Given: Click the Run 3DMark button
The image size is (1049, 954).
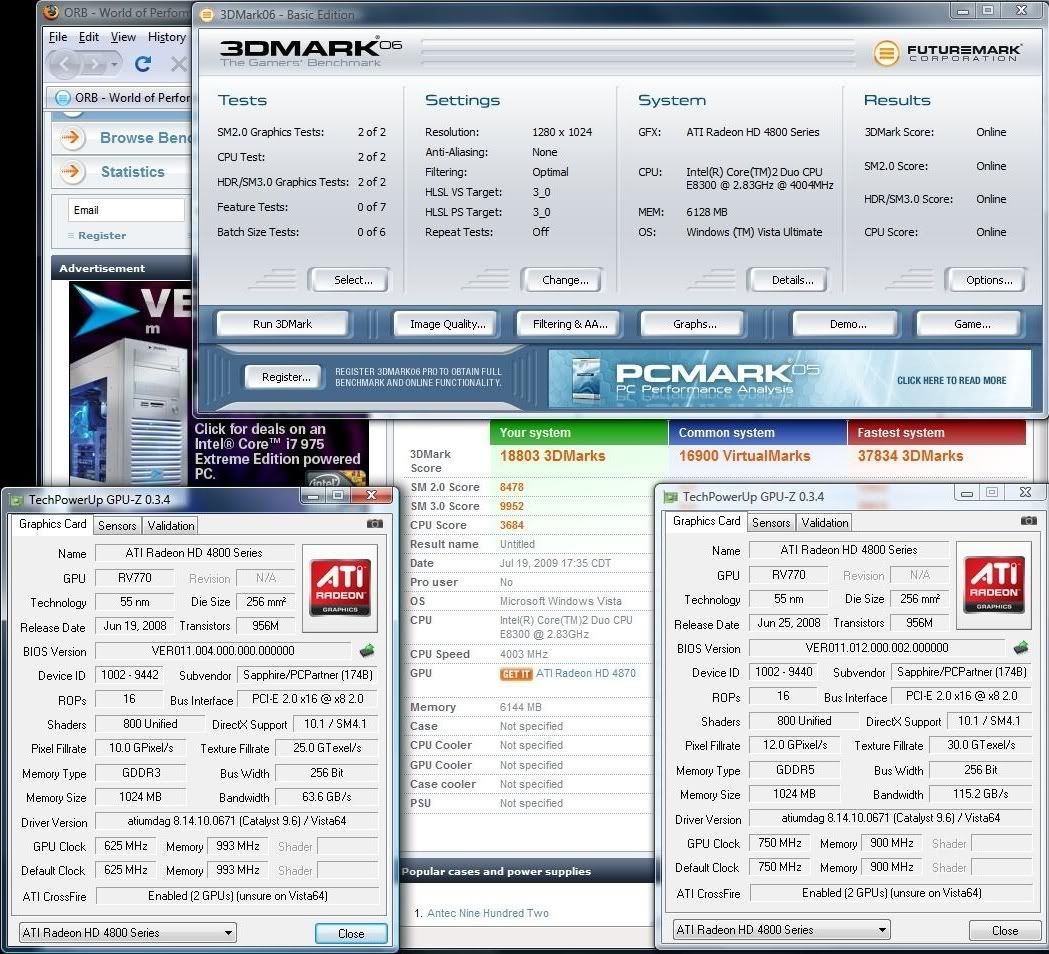Looking at the screenshot, I should point(282,324).
